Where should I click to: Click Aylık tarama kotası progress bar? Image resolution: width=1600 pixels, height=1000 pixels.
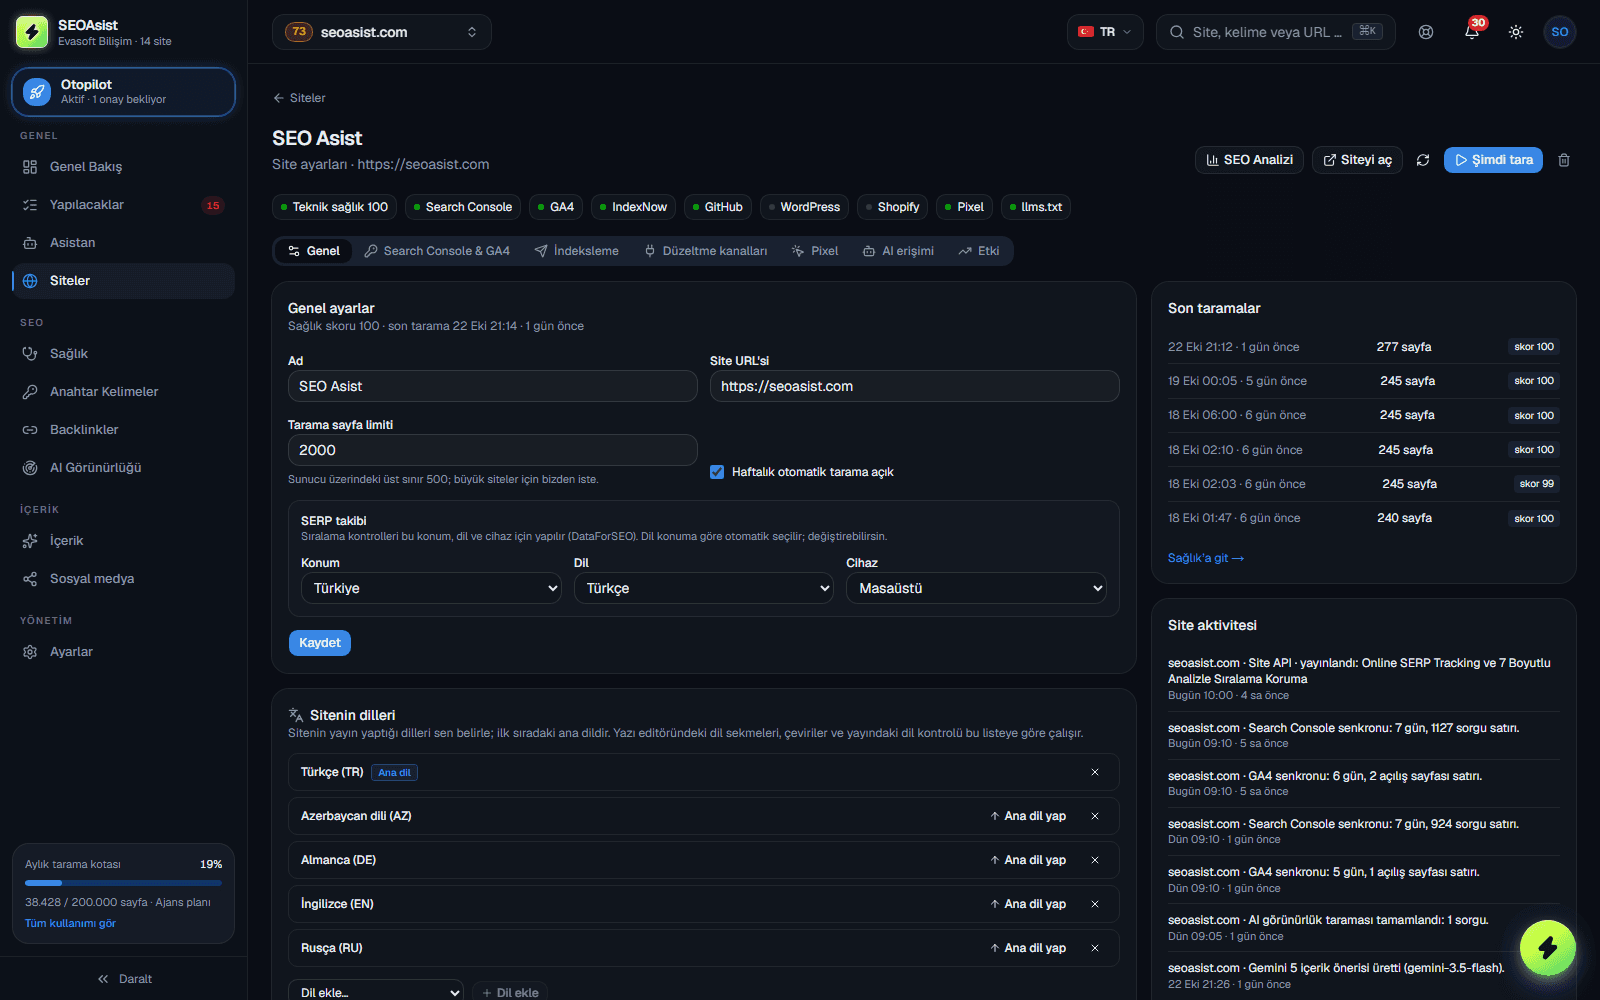click(x=124, y=883)
